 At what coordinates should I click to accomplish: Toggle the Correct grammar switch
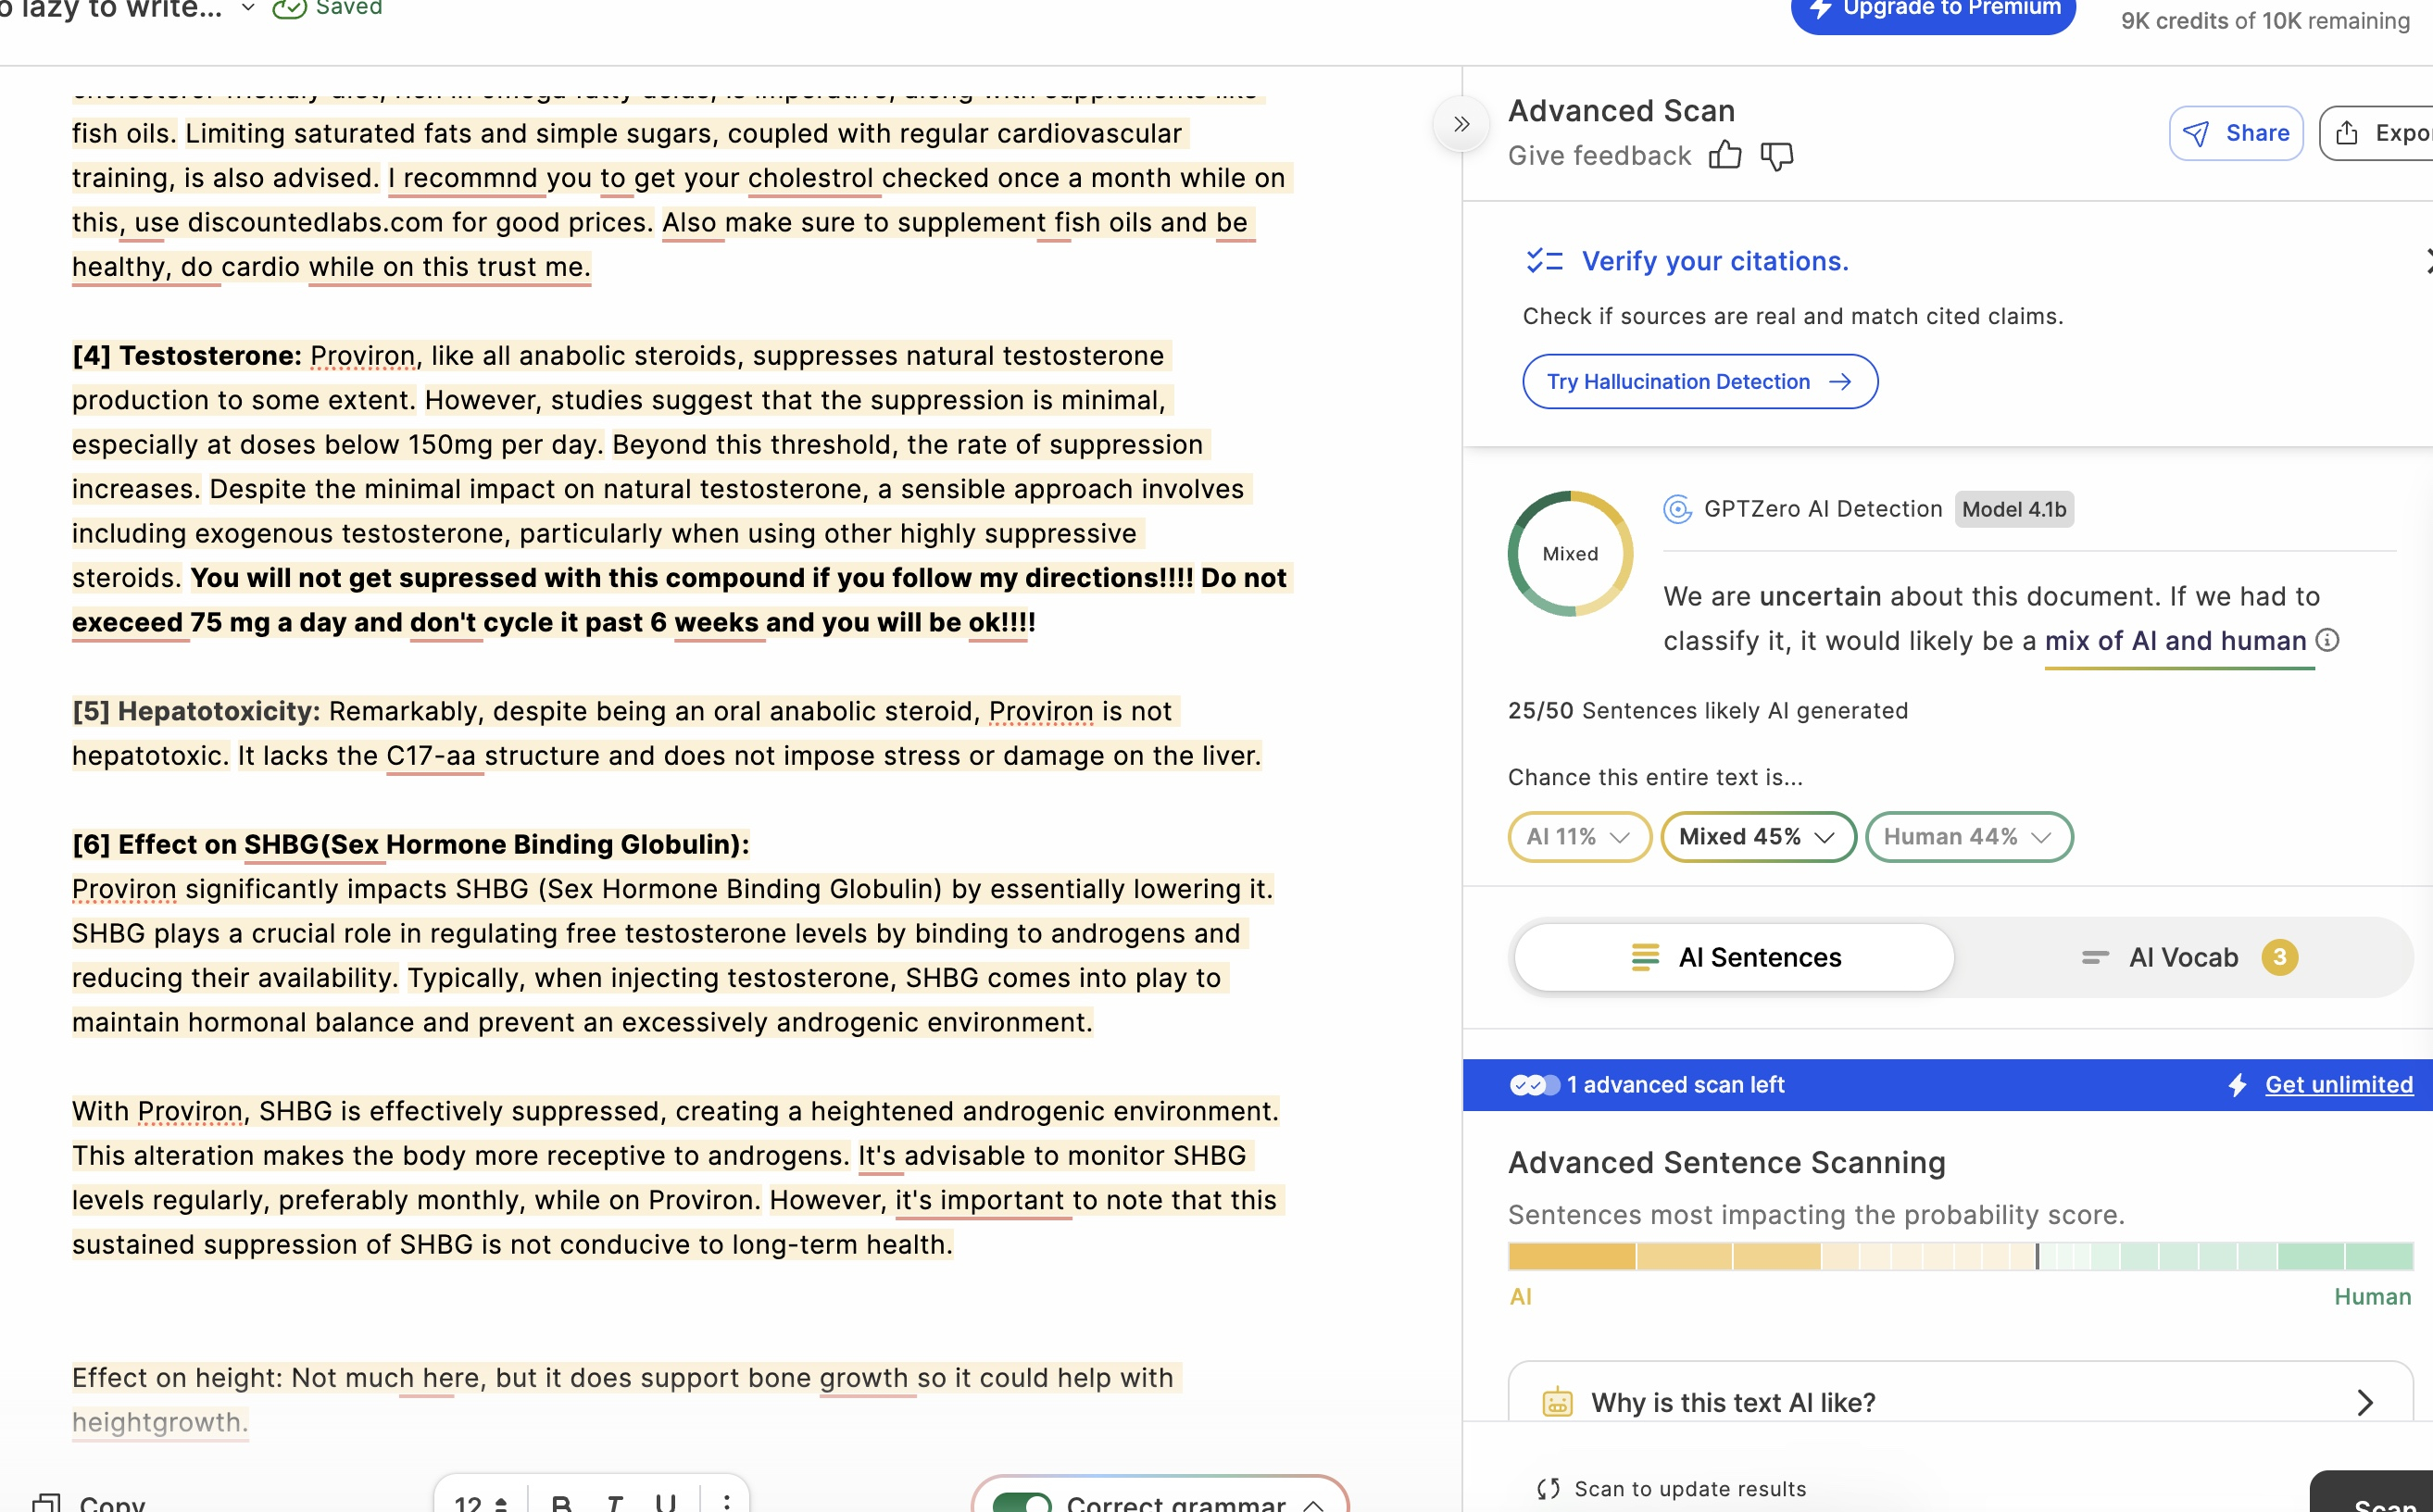1022,1502
